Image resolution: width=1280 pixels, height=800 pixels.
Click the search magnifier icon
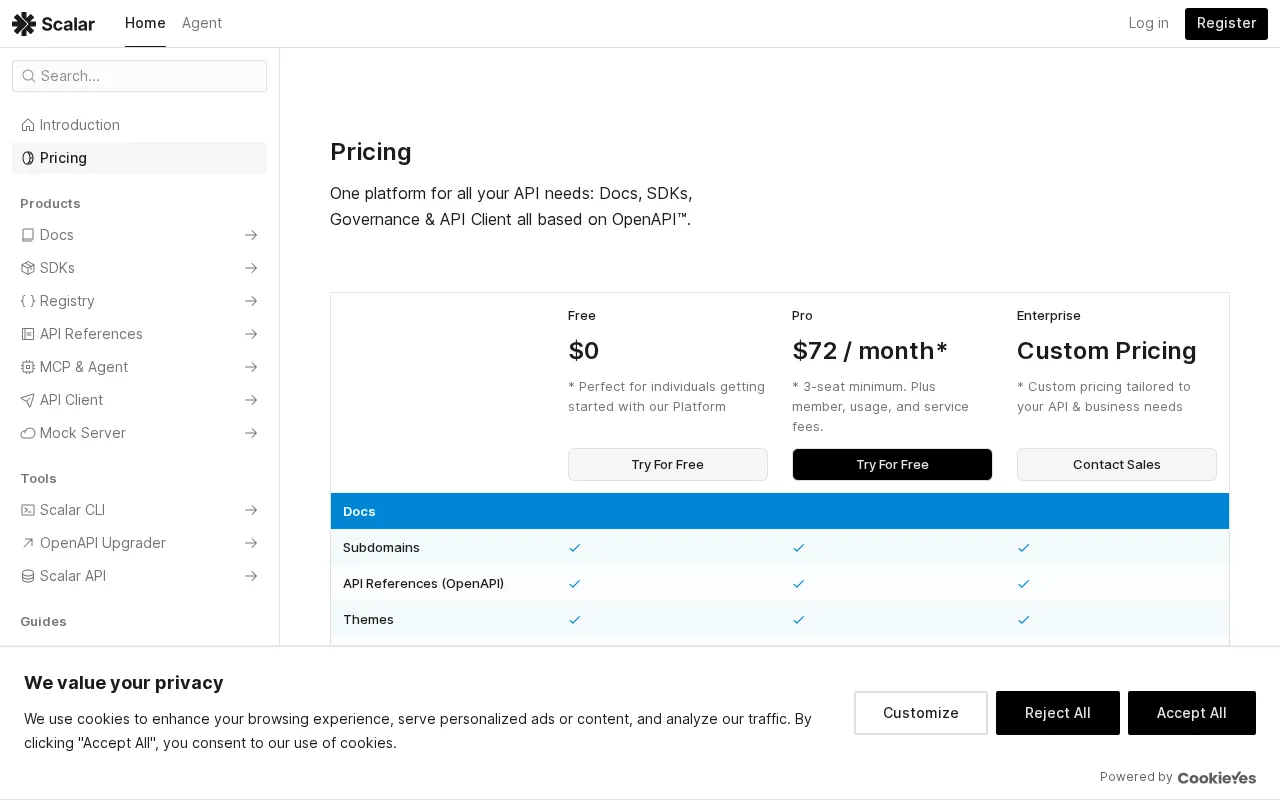point(29,76)
